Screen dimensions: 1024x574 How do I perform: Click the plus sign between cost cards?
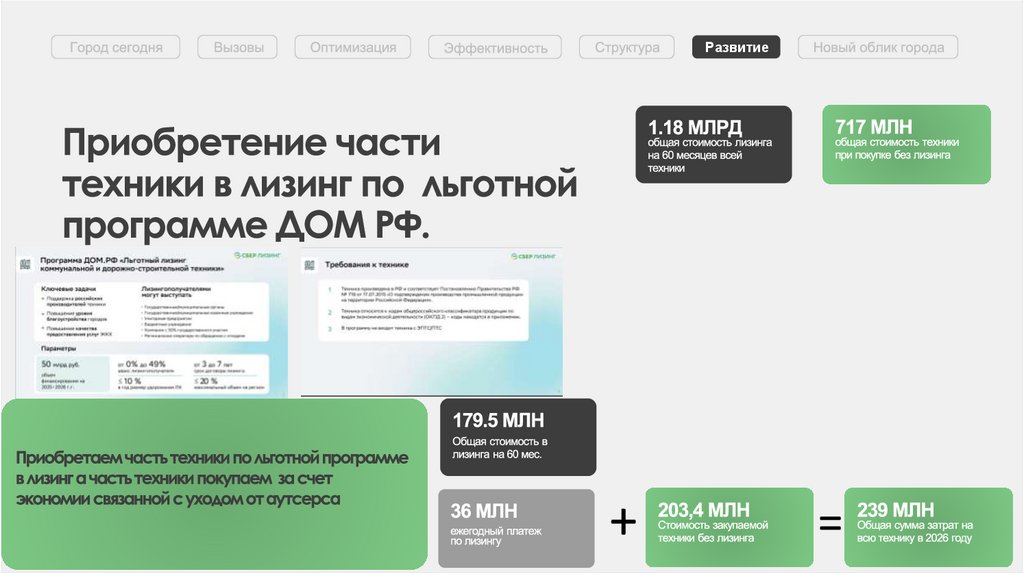[623, 522]
